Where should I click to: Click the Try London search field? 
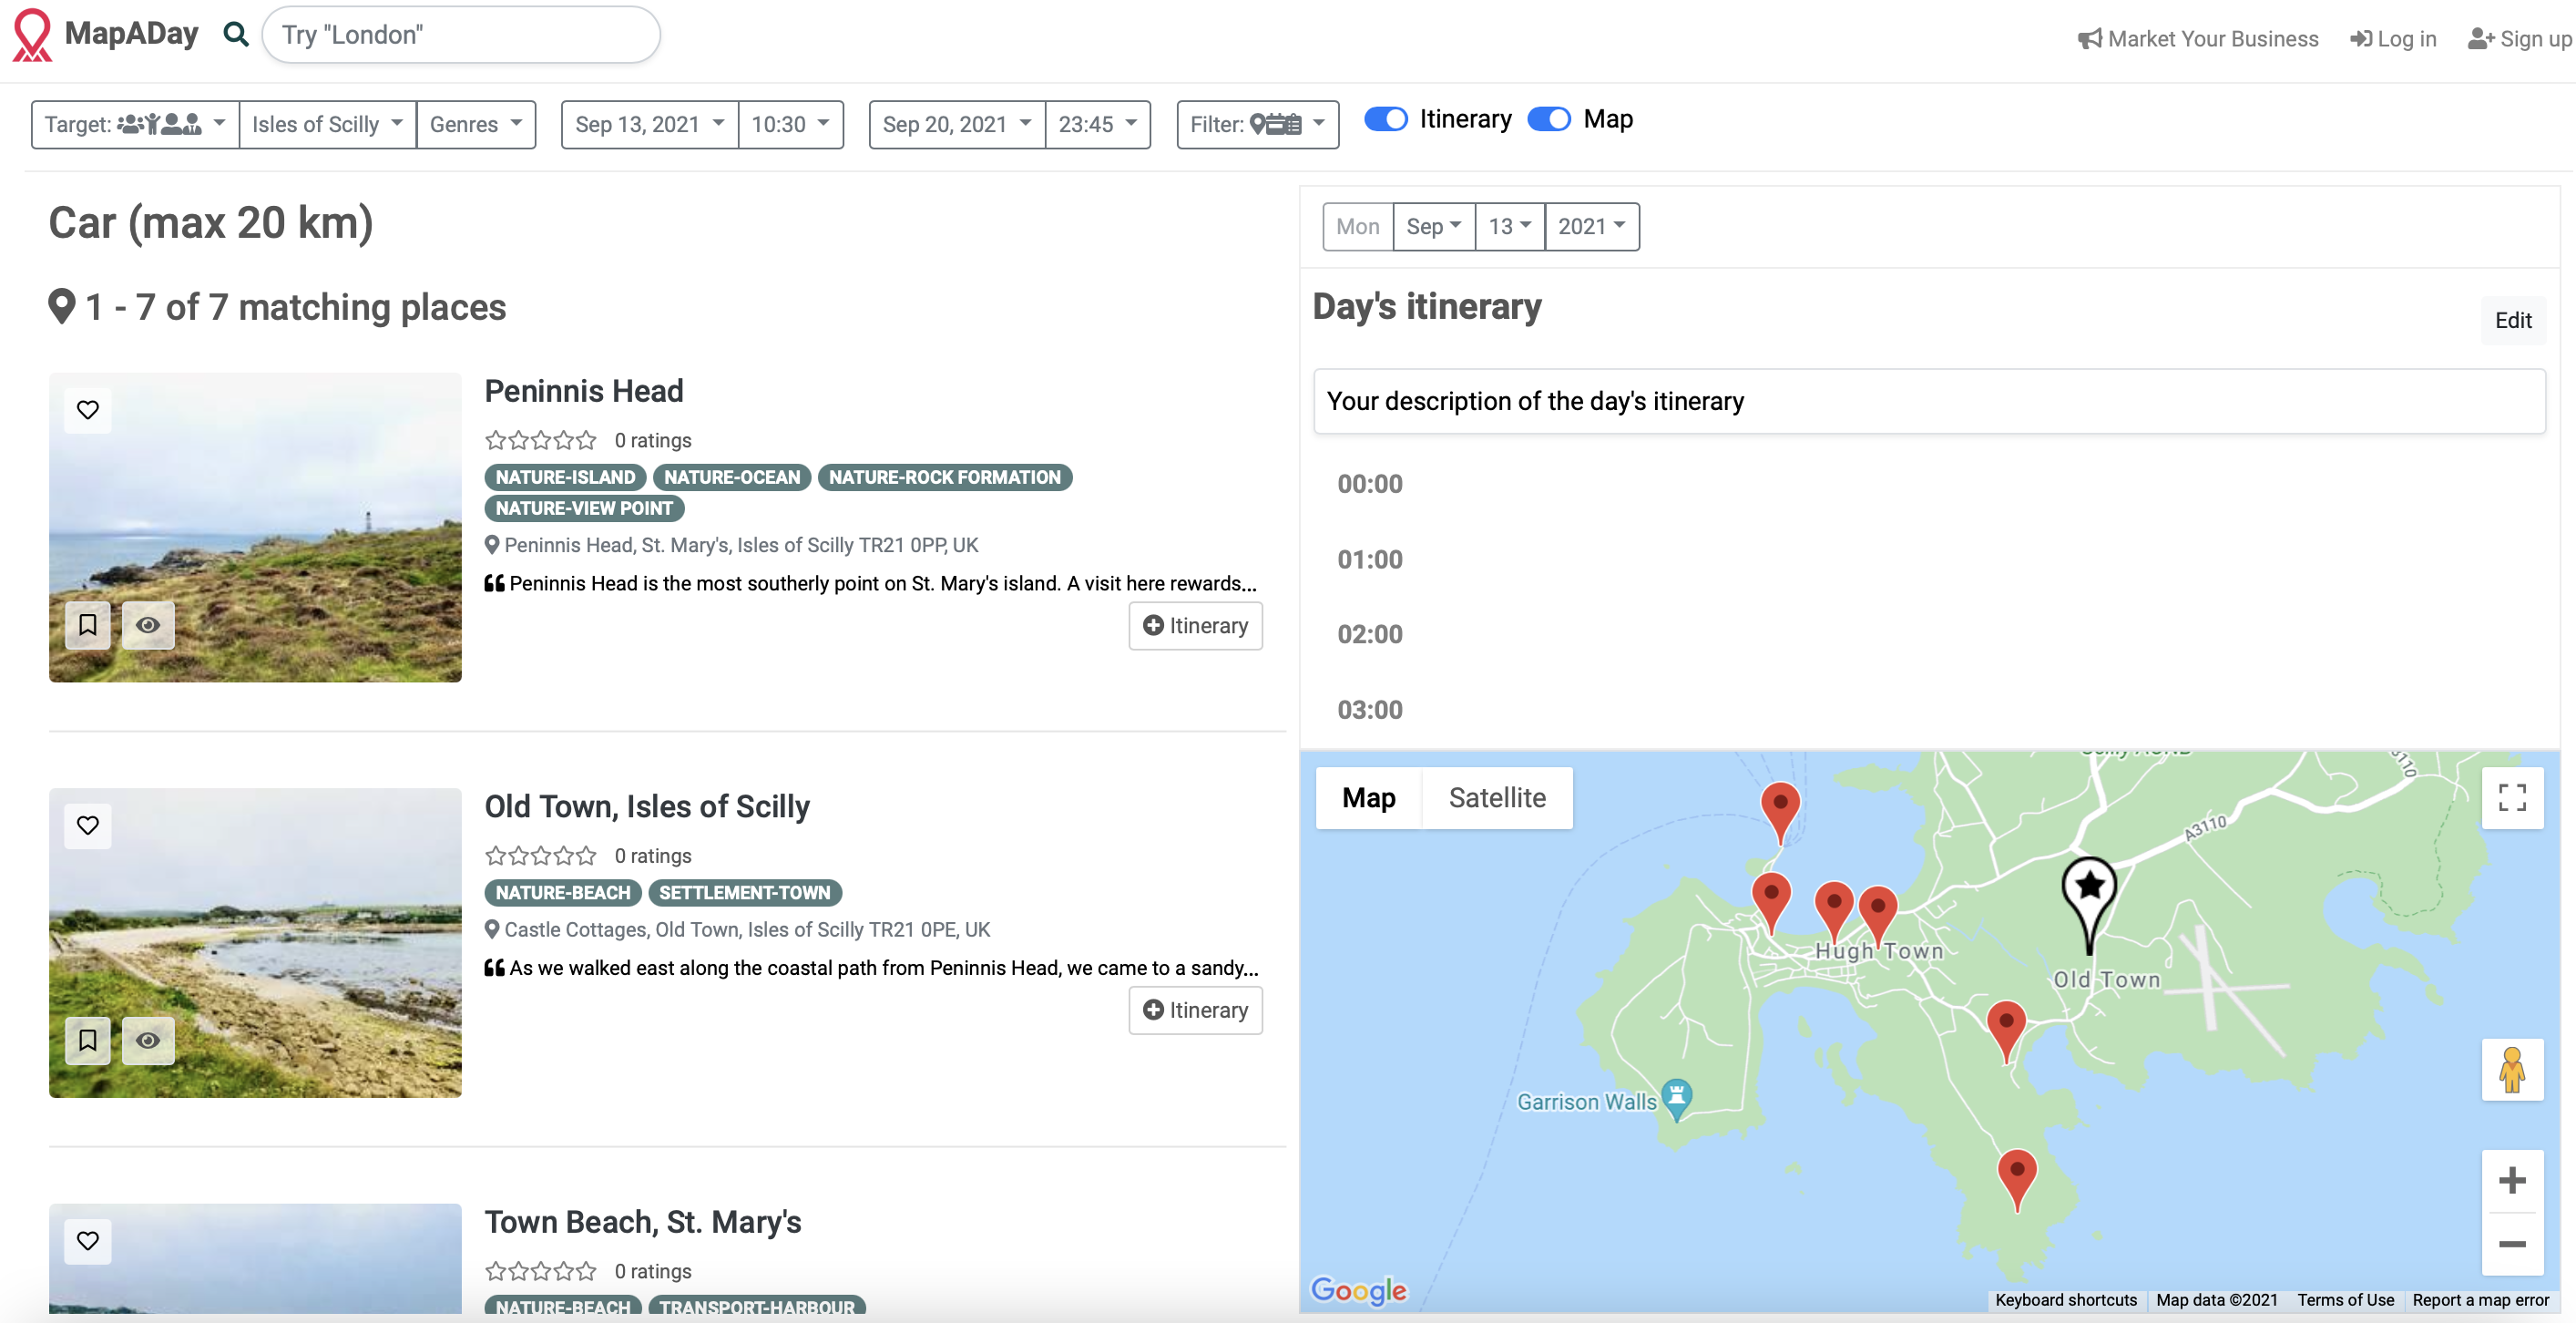[460, 35]
